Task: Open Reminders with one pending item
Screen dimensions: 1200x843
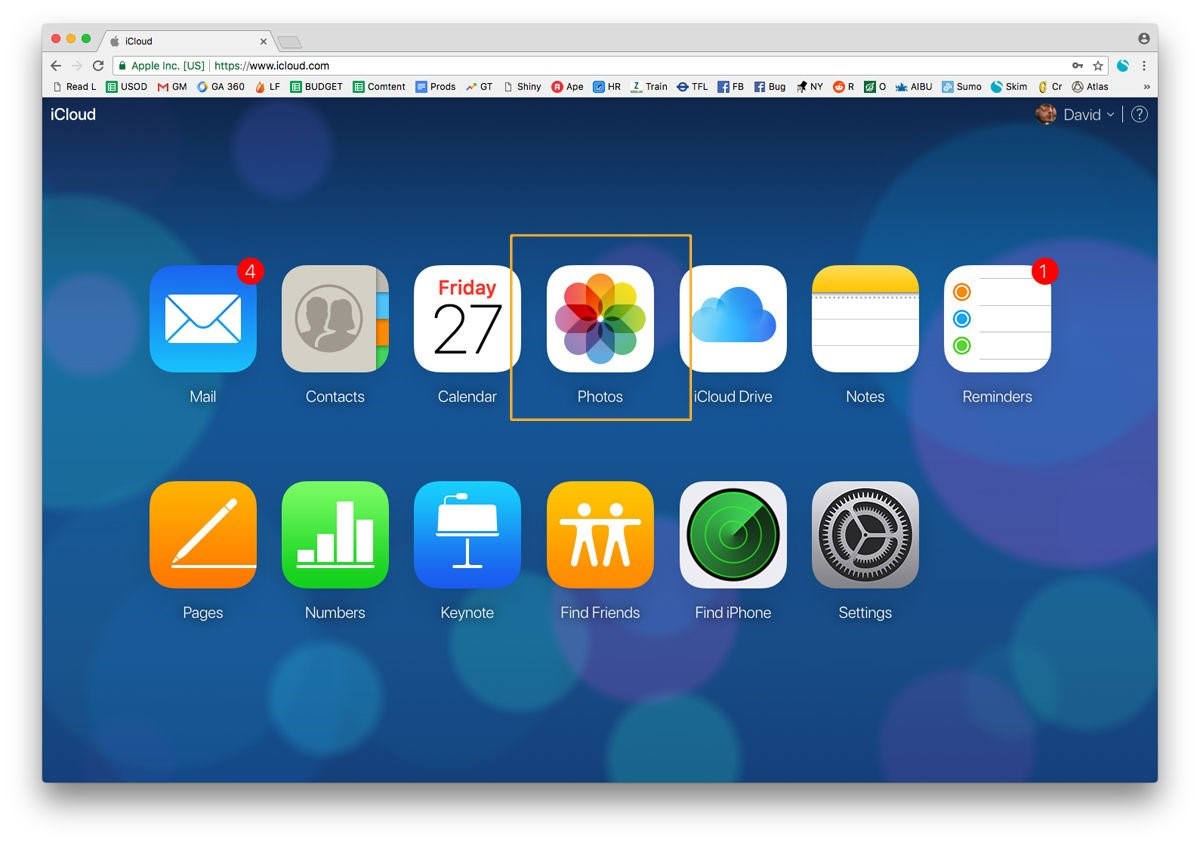Action: [x=997, y=318]
